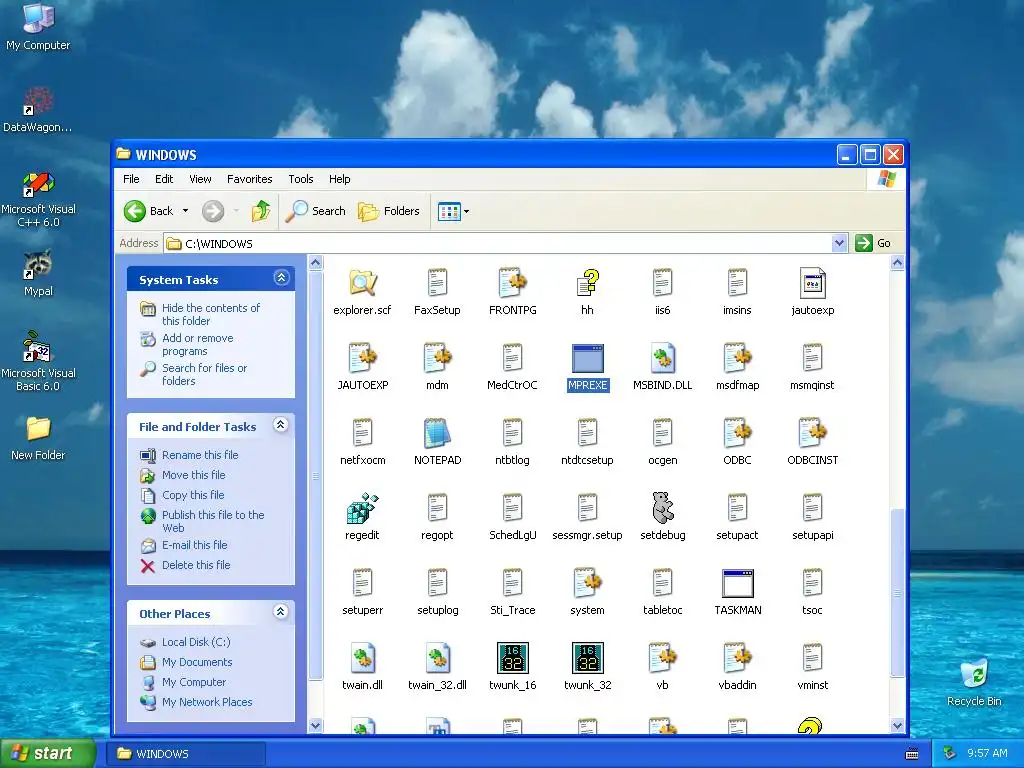The height and width of the screenshot is (768, 1024).
Task: Collapse the Other Places panel
Action: pos(281,612)
